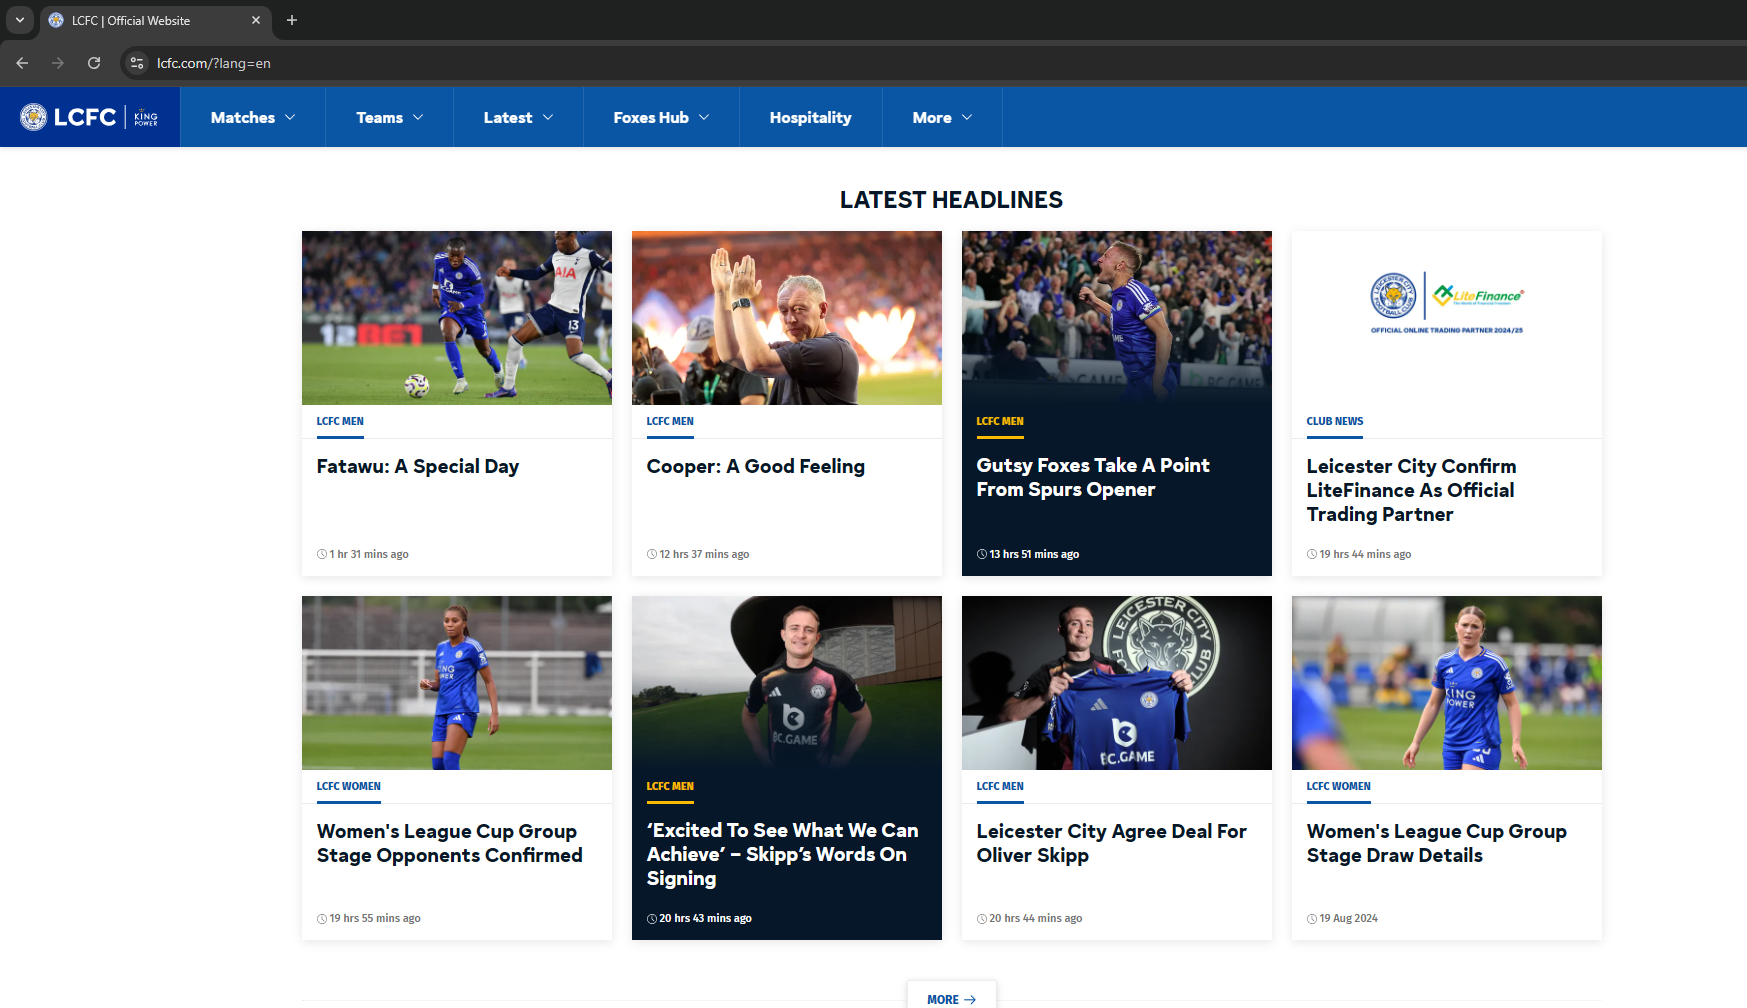The width and height of the screenshot is (1747, 1008).
Task: Click LCFC MEN tag on Cooper card
Action: [670, 421]
